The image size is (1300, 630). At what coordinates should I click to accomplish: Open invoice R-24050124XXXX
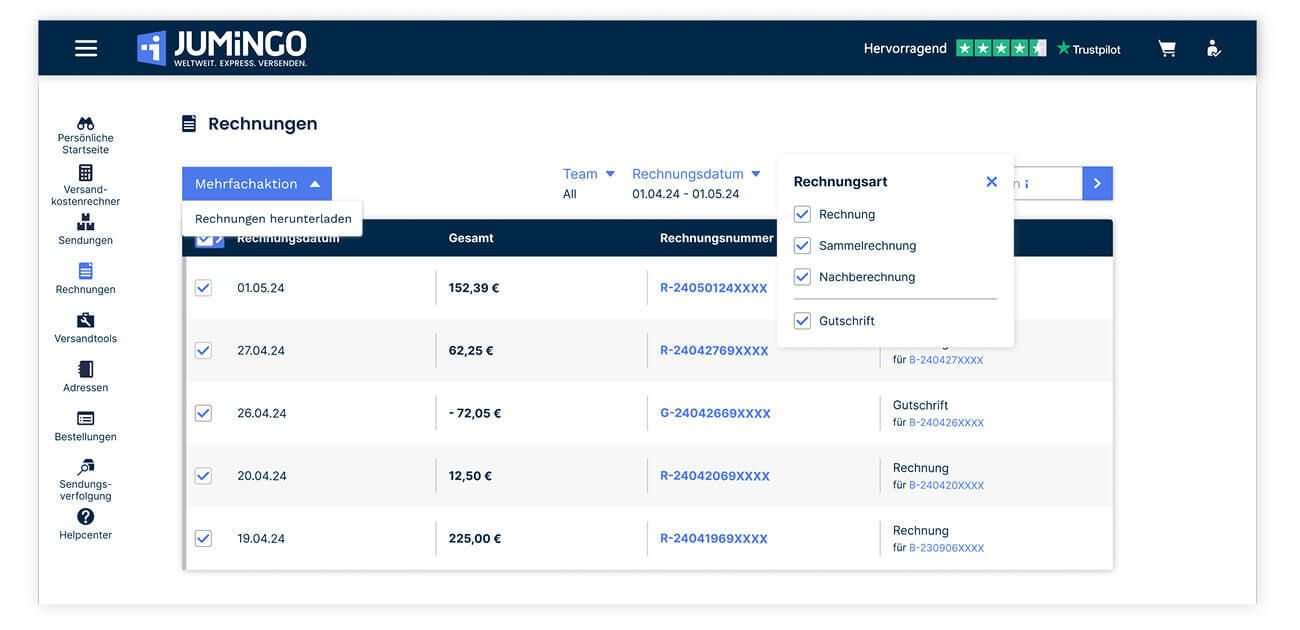[x=712, y=287]
